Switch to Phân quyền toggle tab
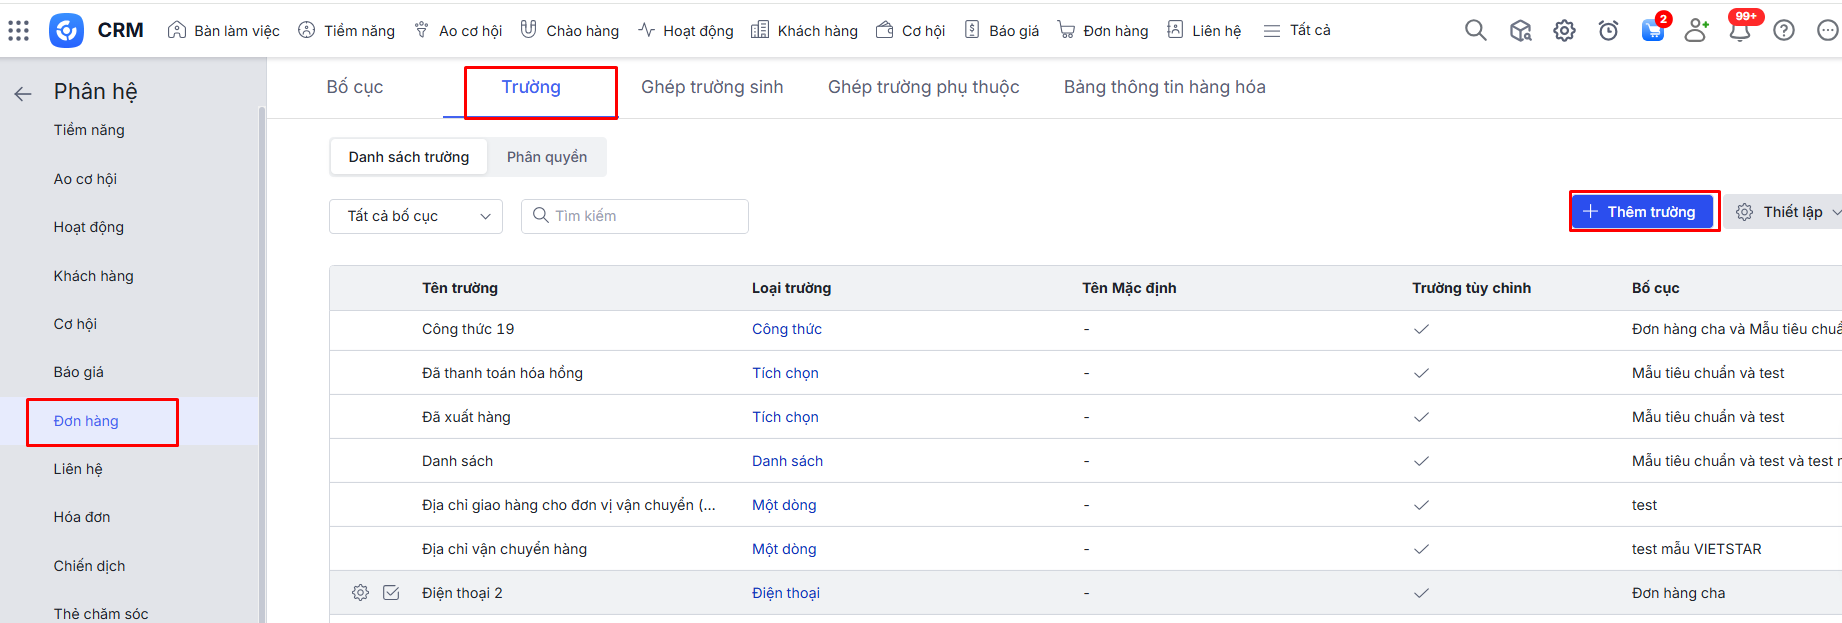This screenshot has height=623, width=1842. click(546, 157)
